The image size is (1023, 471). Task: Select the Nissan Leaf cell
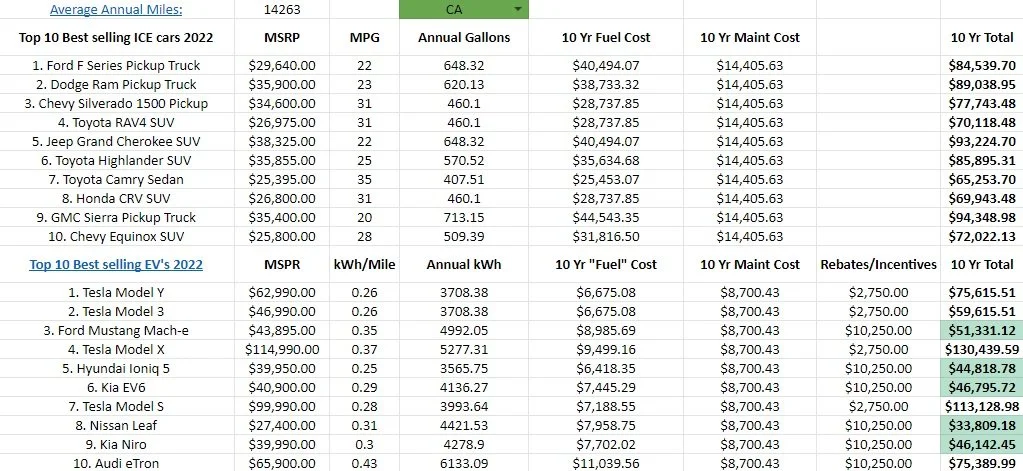[116, 425]
